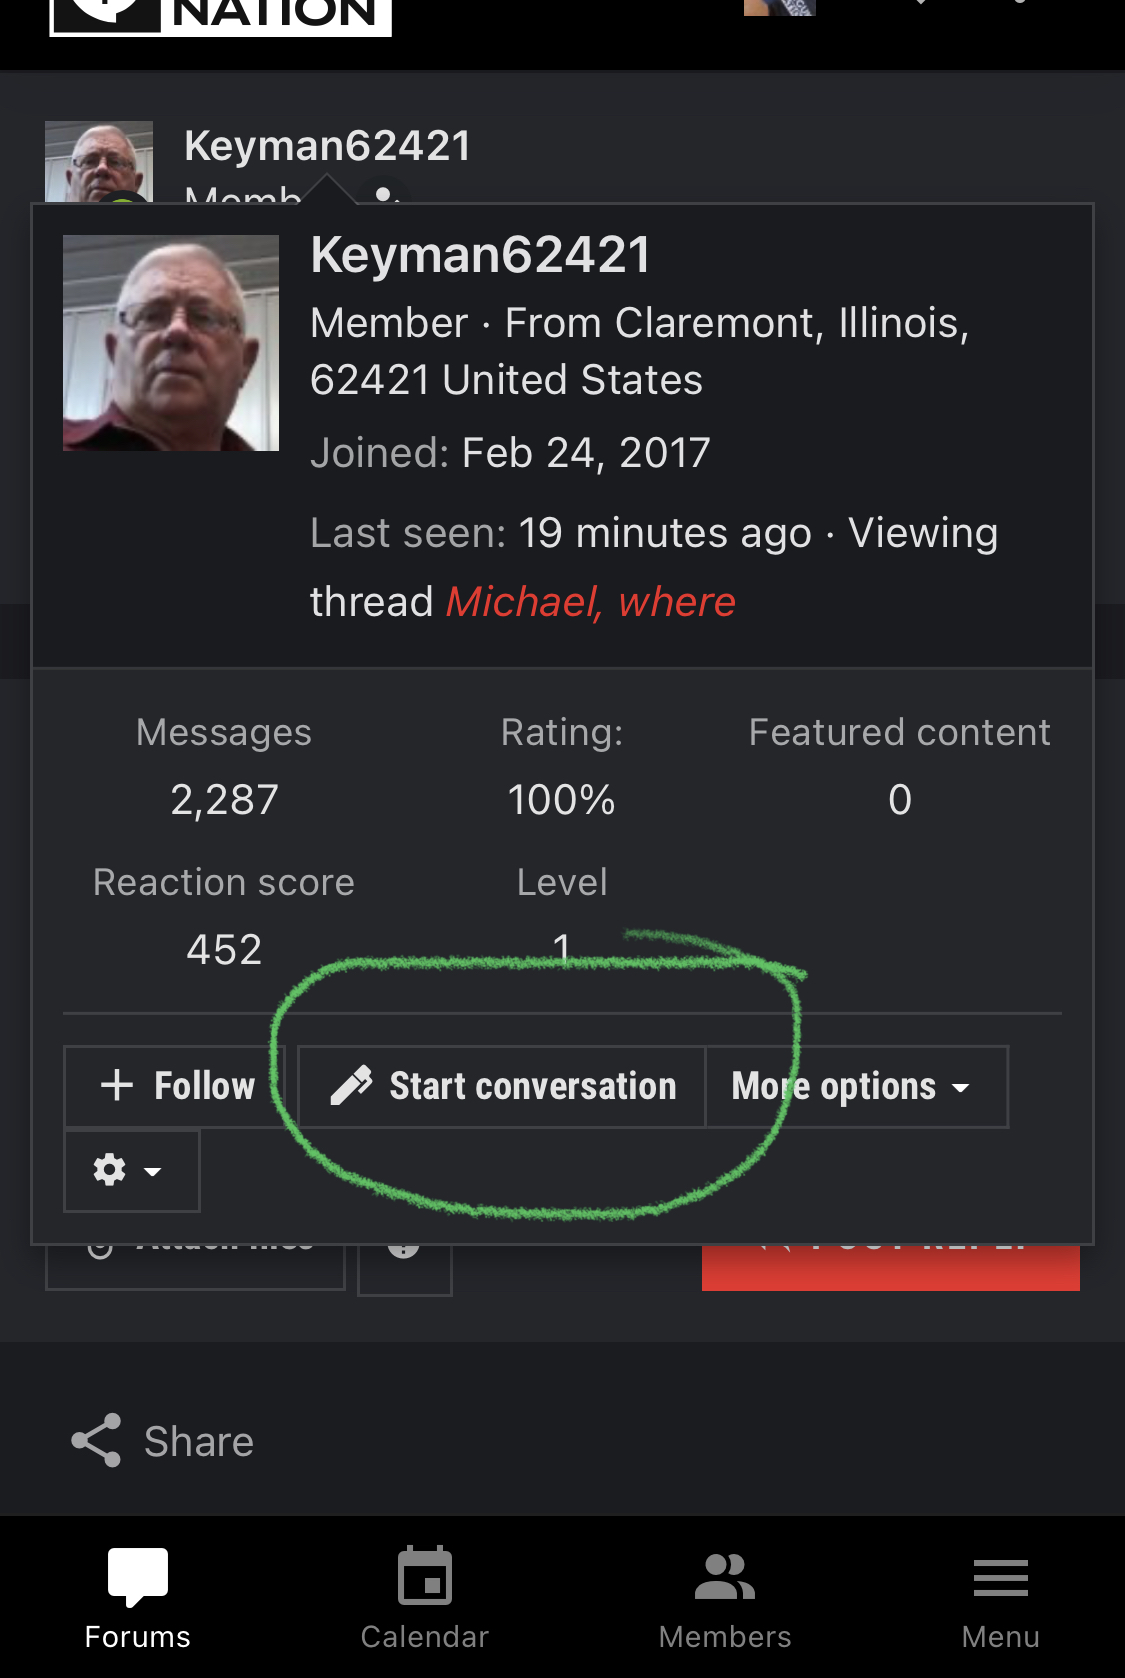Image resolution: width=1125 pixels, height=1678 pixels.
Task: Click the Nation site logo
Action: (x=220, y=16)
